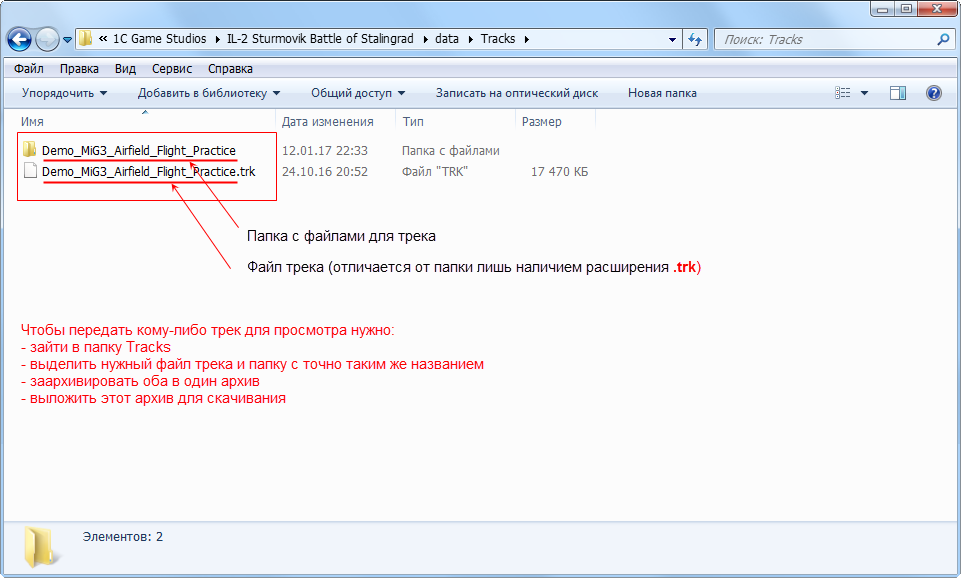Go to data breadcrumb folder

pyautogui.click(x=447, y=39)
